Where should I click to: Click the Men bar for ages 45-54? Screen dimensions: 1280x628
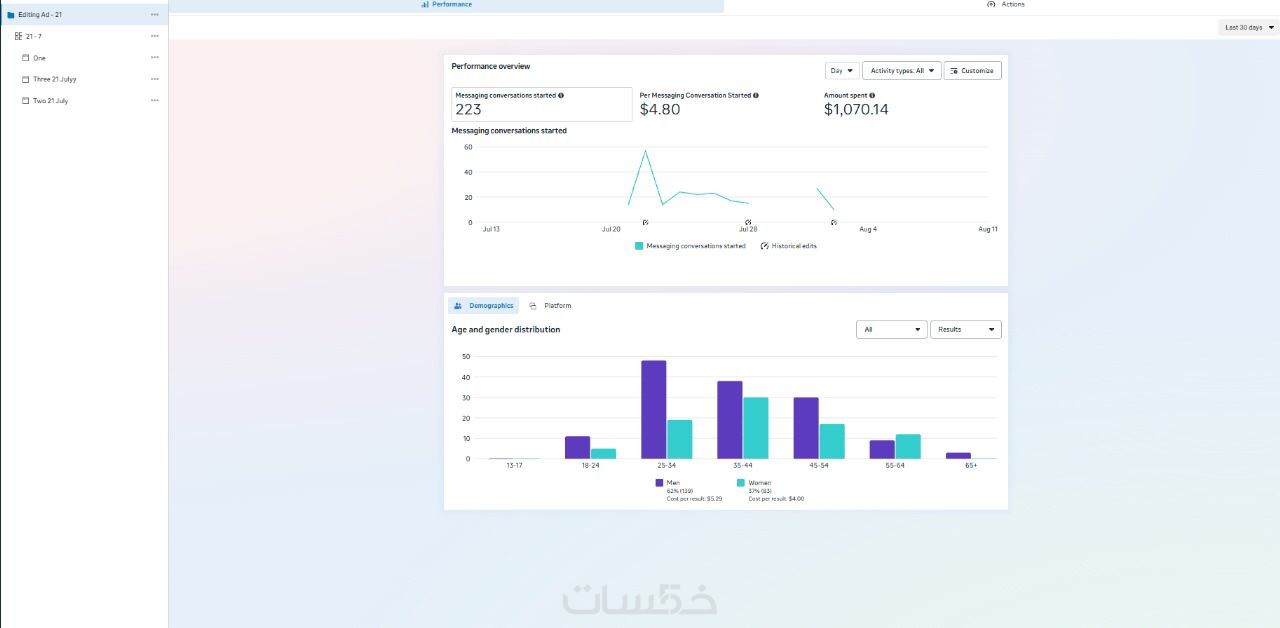pos(806,428)
